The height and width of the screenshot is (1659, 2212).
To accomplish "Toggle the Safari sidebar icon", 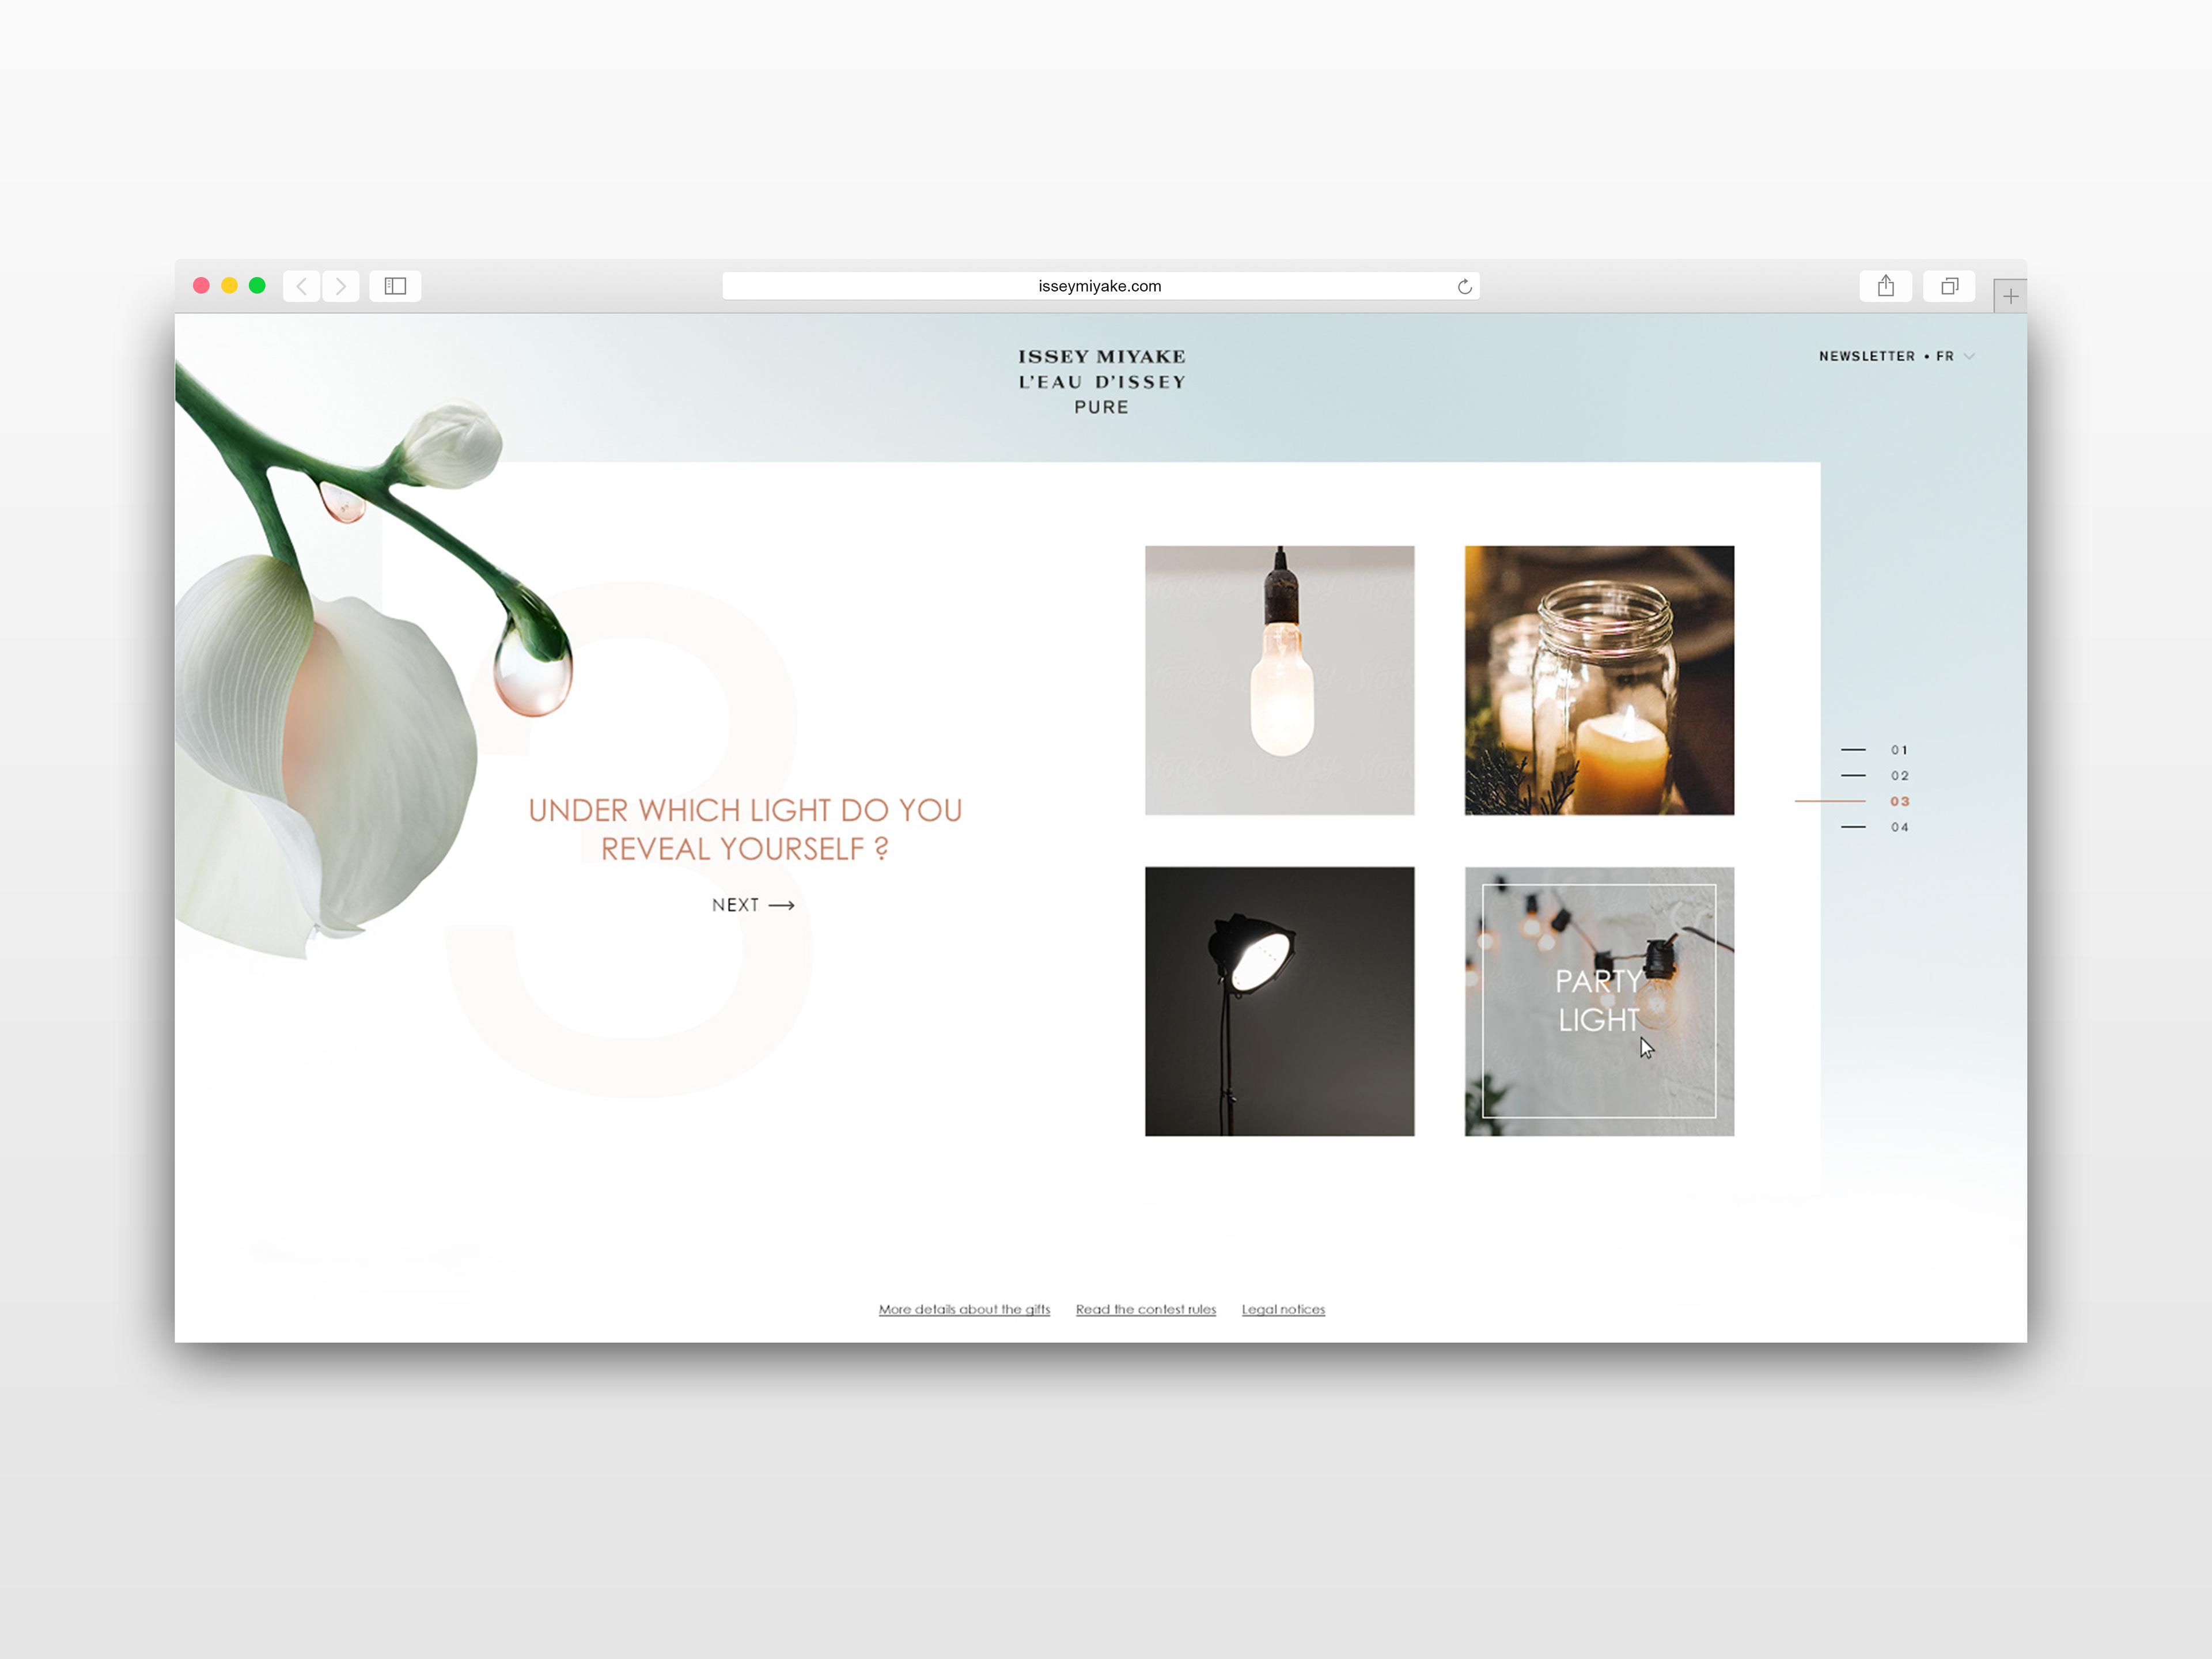I will pyautogui.click(x=395, y=286).
